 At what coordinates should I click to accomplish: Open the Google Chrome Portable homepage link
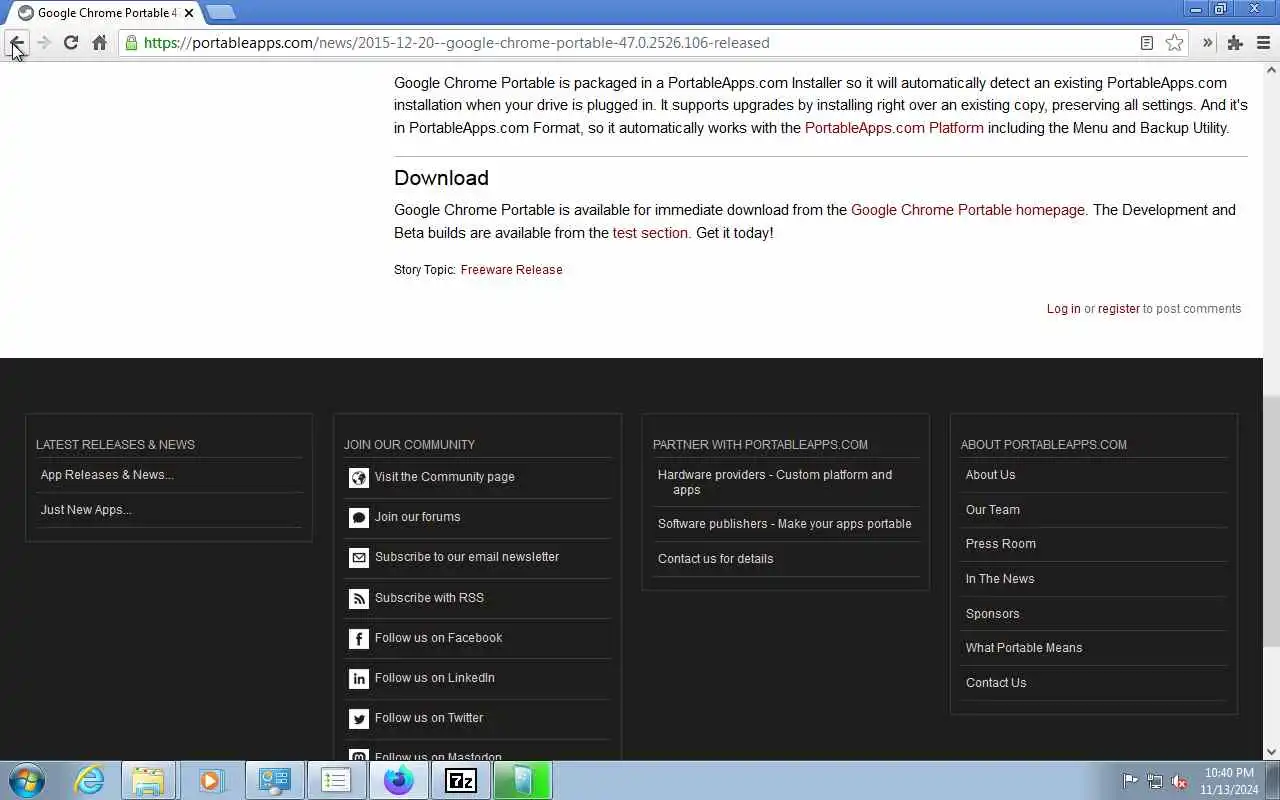pos(968,210)
